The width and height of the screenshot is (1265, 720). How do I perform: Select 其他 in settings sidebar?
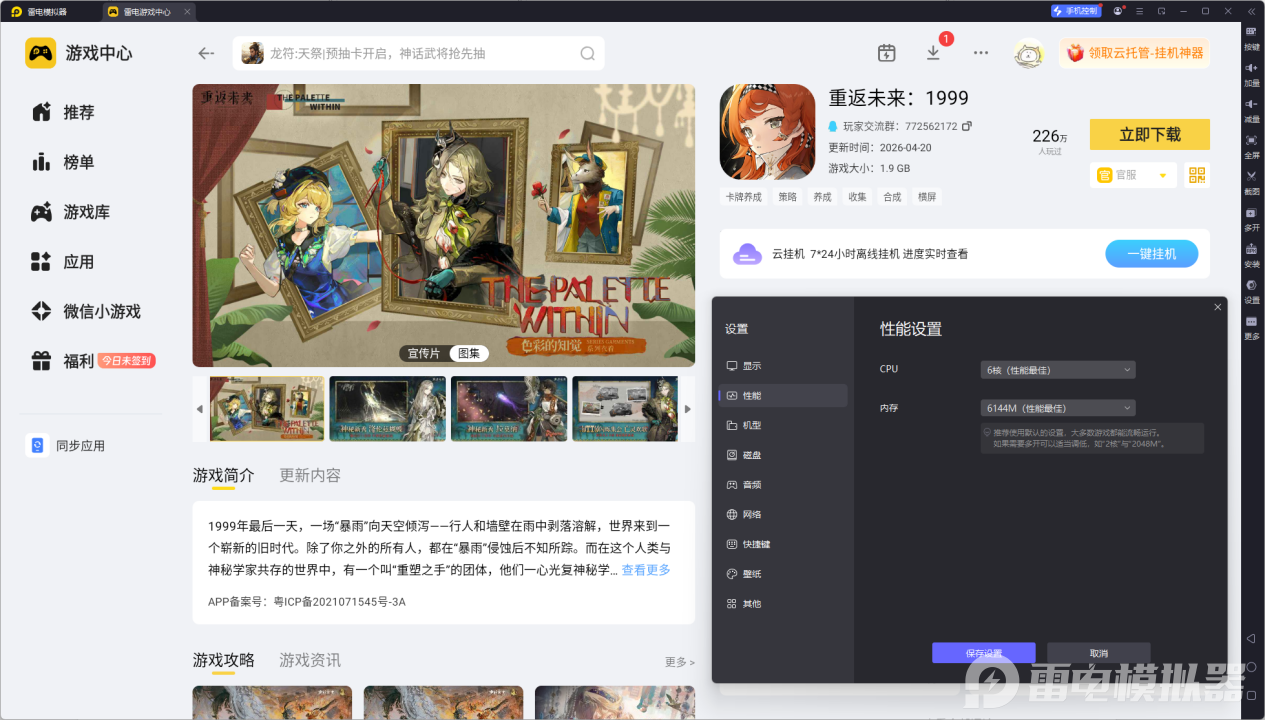[x=783, y=604]
